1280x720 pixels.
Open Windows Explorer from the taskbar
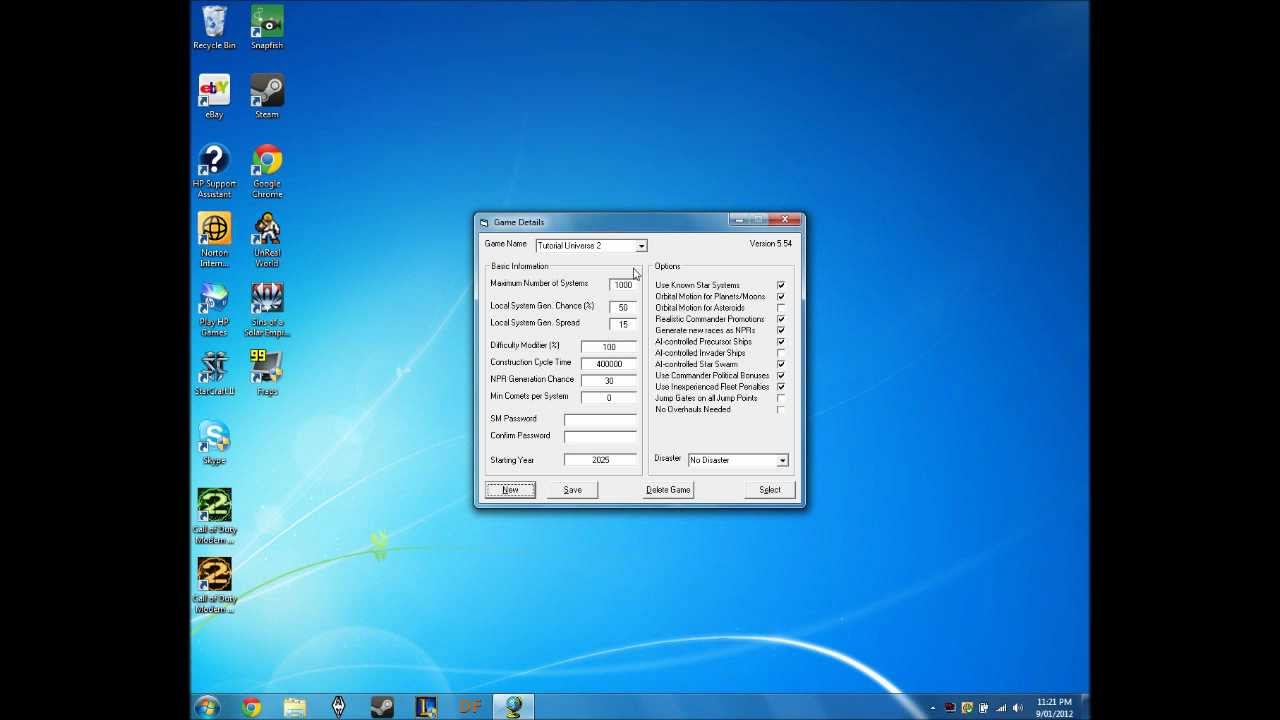click(x=295, y=707)
